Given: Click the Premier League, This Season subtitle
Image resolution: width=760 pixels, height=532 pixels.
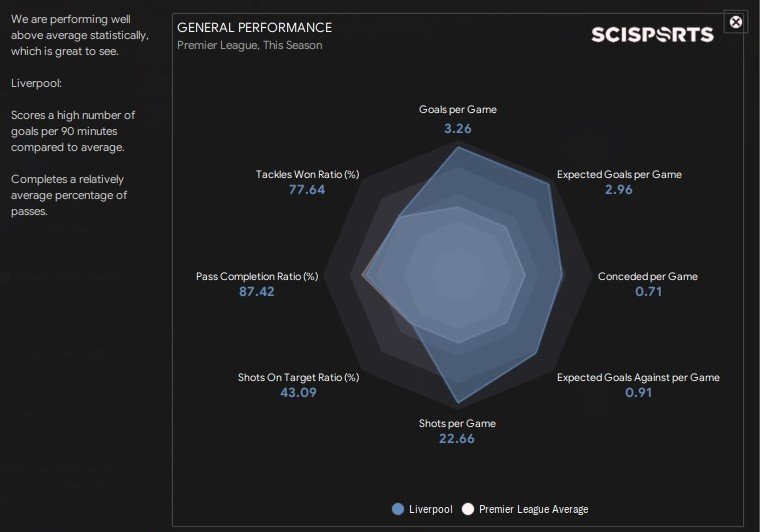Looking at the screenshot, I should pyautogui.click(x=250, y=45).
